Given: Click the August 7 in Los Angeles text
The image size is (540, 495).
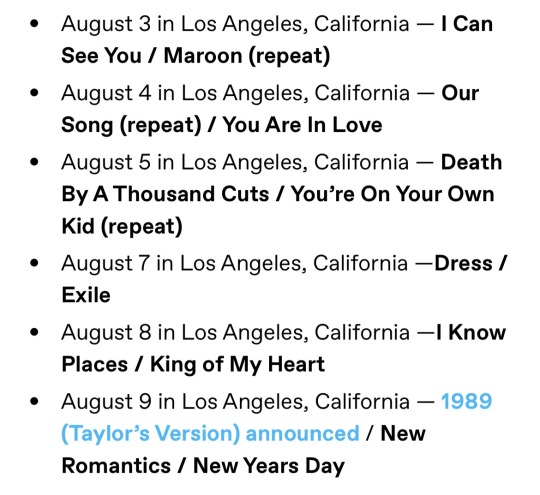Looking at the screenshot, I should tap(183, 263).
